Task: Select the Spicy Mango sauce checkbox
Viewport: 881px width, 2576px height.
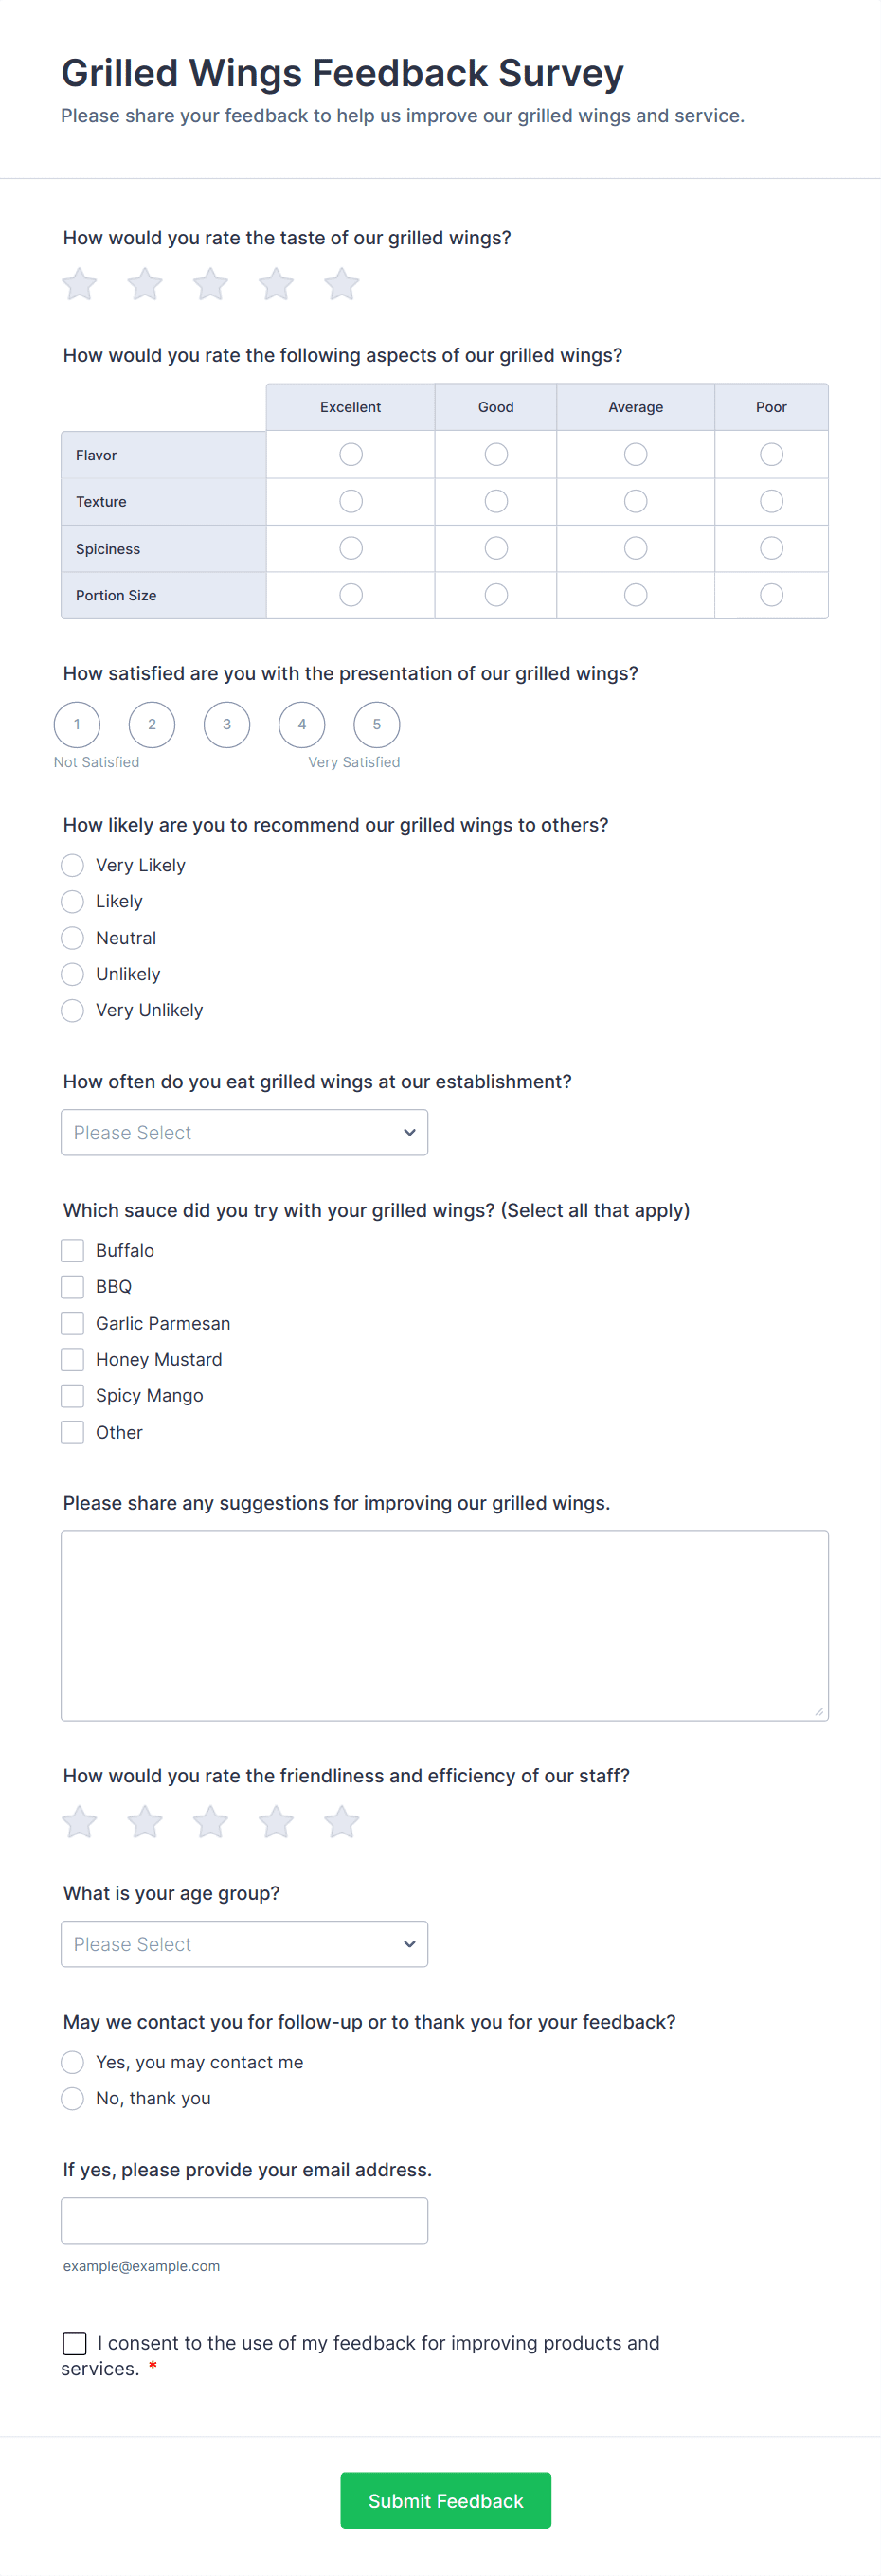Action: pos(71,1395)
